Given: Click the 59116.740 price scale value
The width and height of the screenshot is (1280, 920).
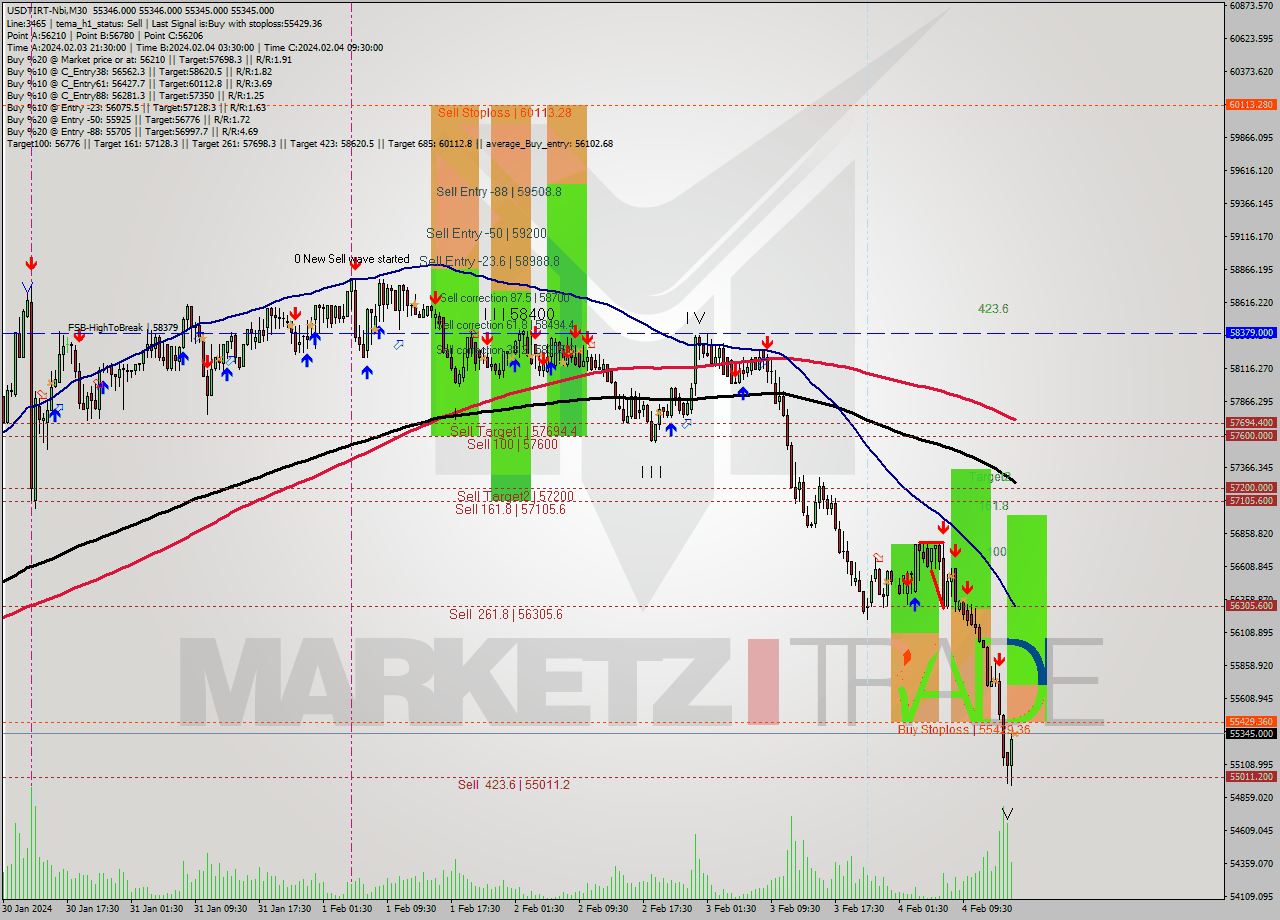Looking at the screenshot, I should pyautogui.click(x=1251, y=237).
